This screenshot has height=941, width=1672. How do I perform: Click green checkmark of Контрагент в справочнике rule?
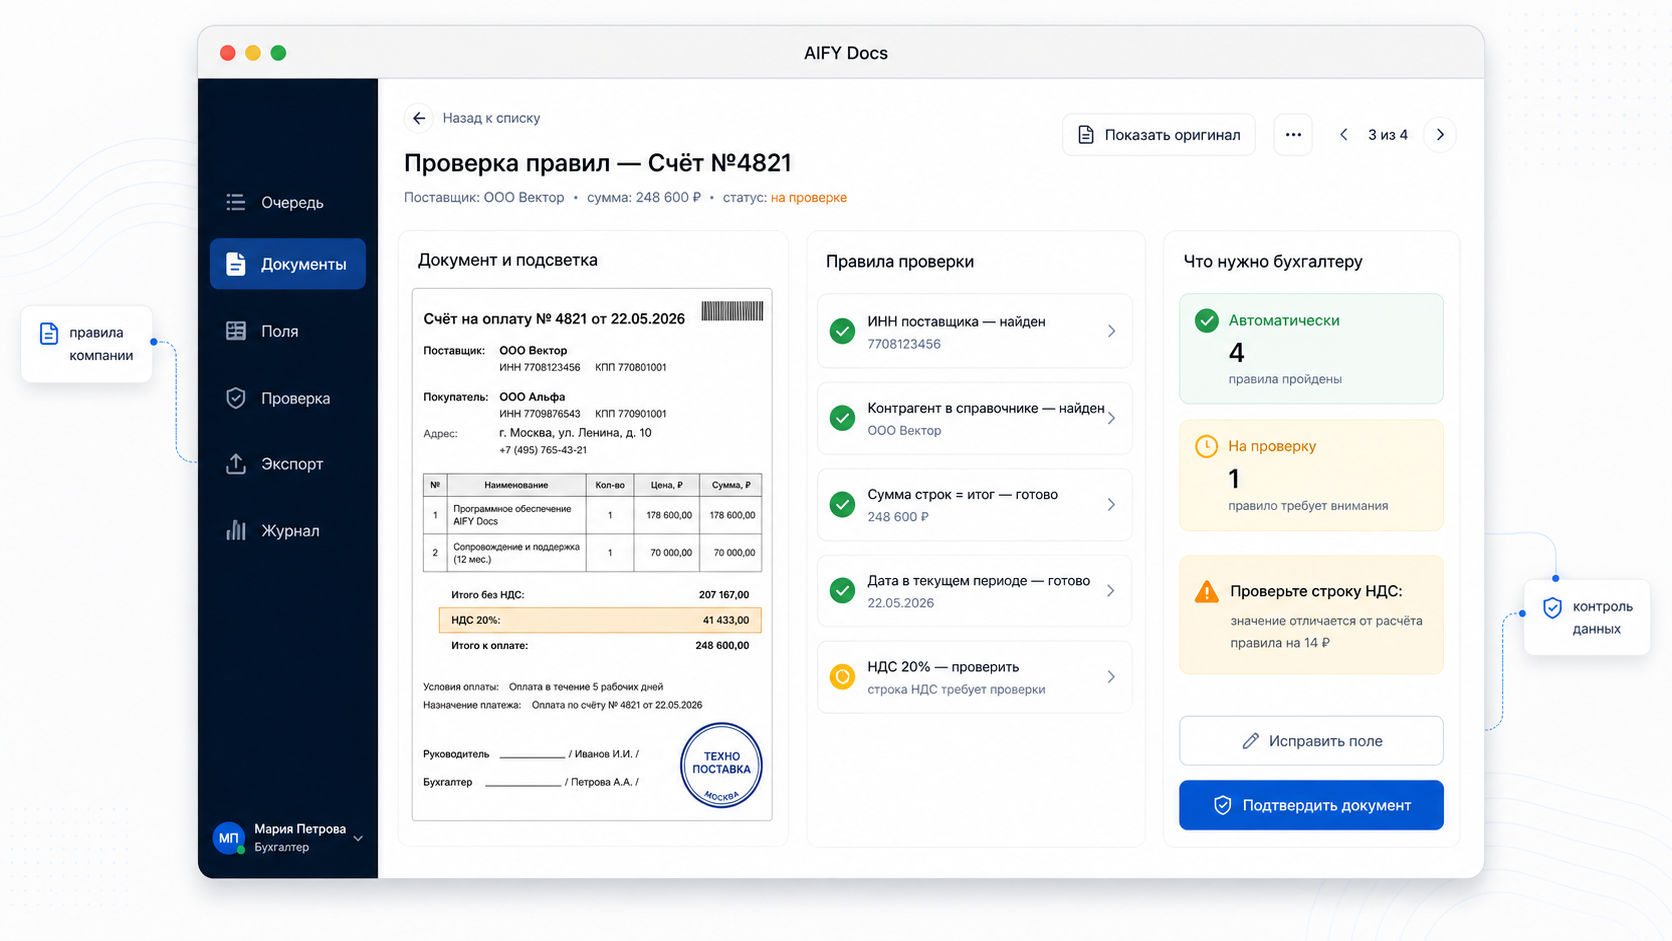tap(843, 418)
